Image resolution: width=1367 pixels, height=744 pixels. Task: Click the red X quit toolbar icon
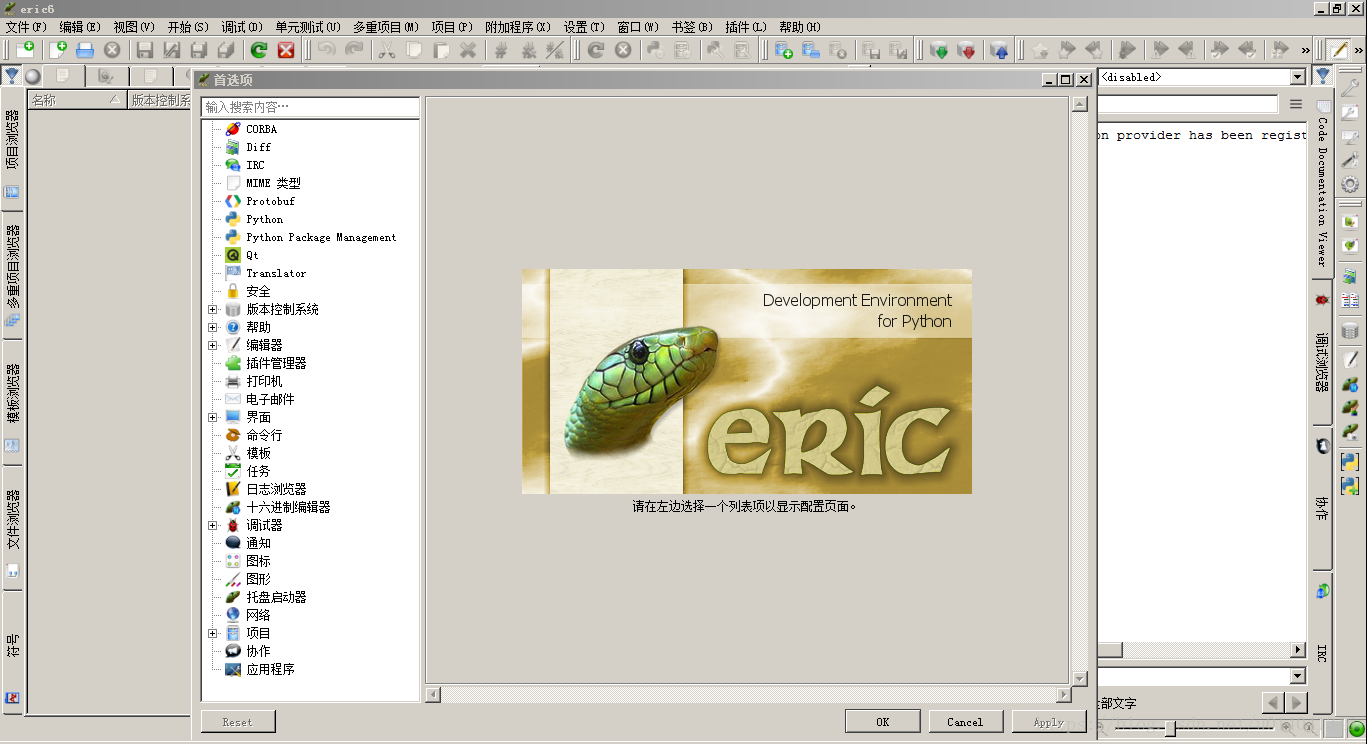286,49
